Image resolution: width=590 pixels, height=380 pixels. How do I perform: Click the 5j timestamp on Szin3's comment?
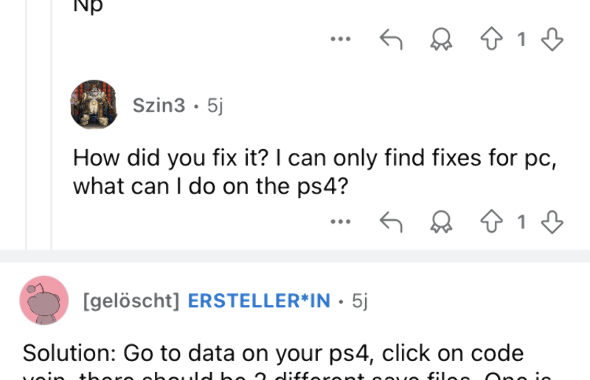[215, 105]
